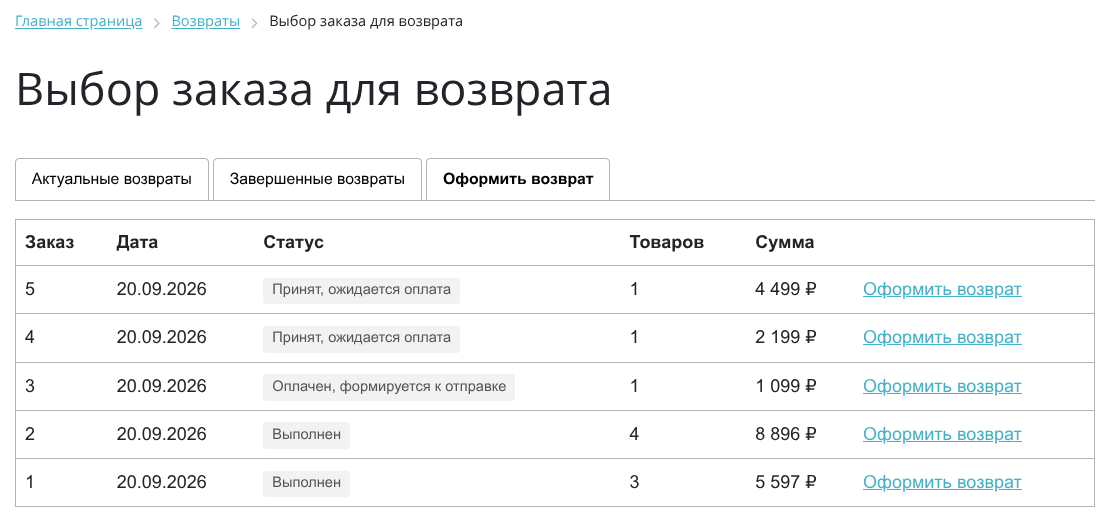Click the sum 4 499 ₽
Image resolution: width=1111 pixels, height=521 pixels.
point(786,289)
